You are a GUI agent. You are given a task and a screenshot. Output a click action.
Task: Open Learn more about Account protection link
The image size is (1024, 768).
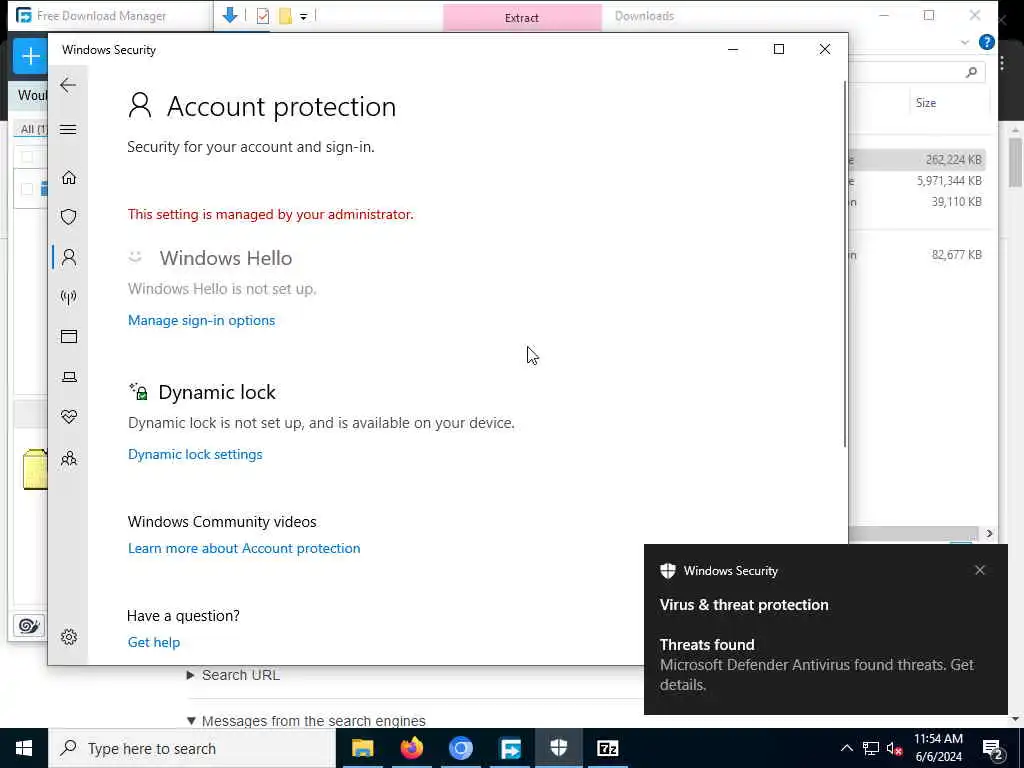pos(244,549)
